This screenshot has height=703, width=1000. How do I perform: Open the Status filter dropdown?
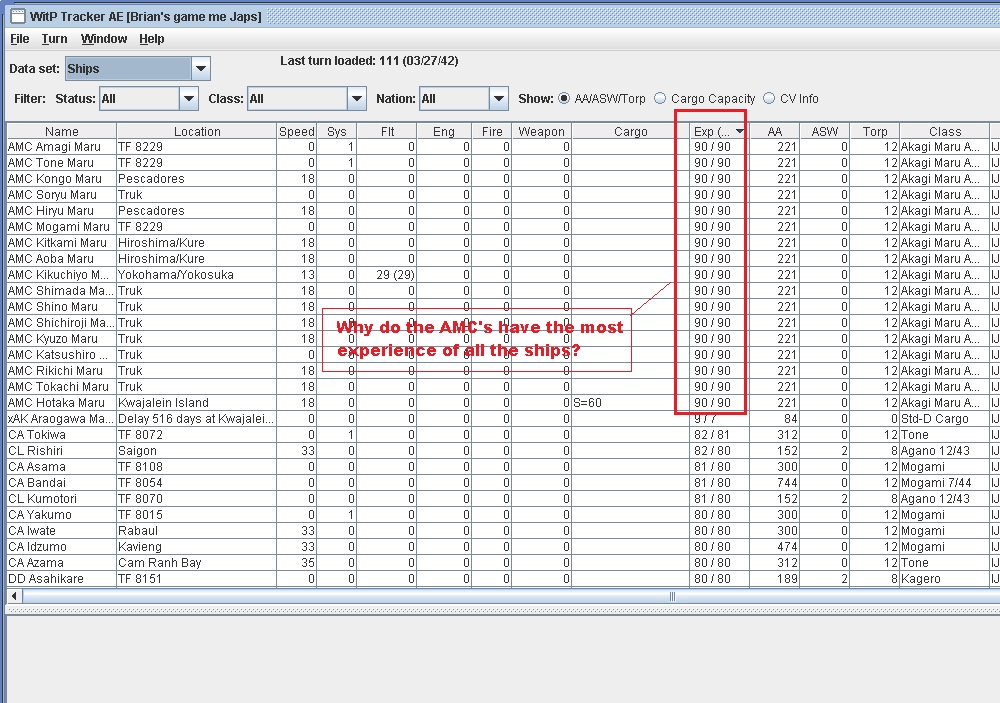(189, 99)
